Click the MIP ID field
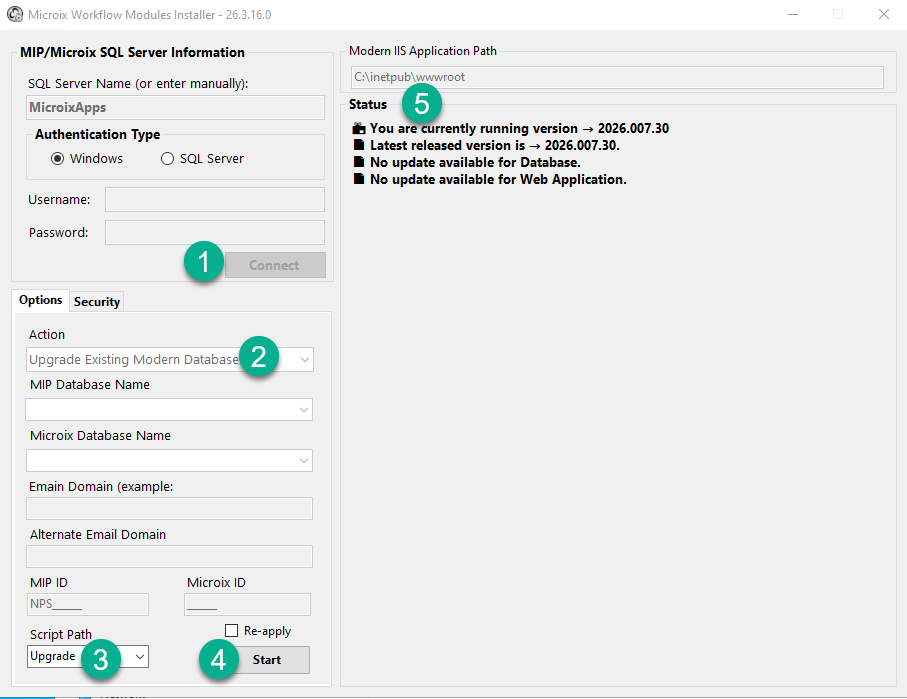The image size is (907, 699). coord(88,604)
